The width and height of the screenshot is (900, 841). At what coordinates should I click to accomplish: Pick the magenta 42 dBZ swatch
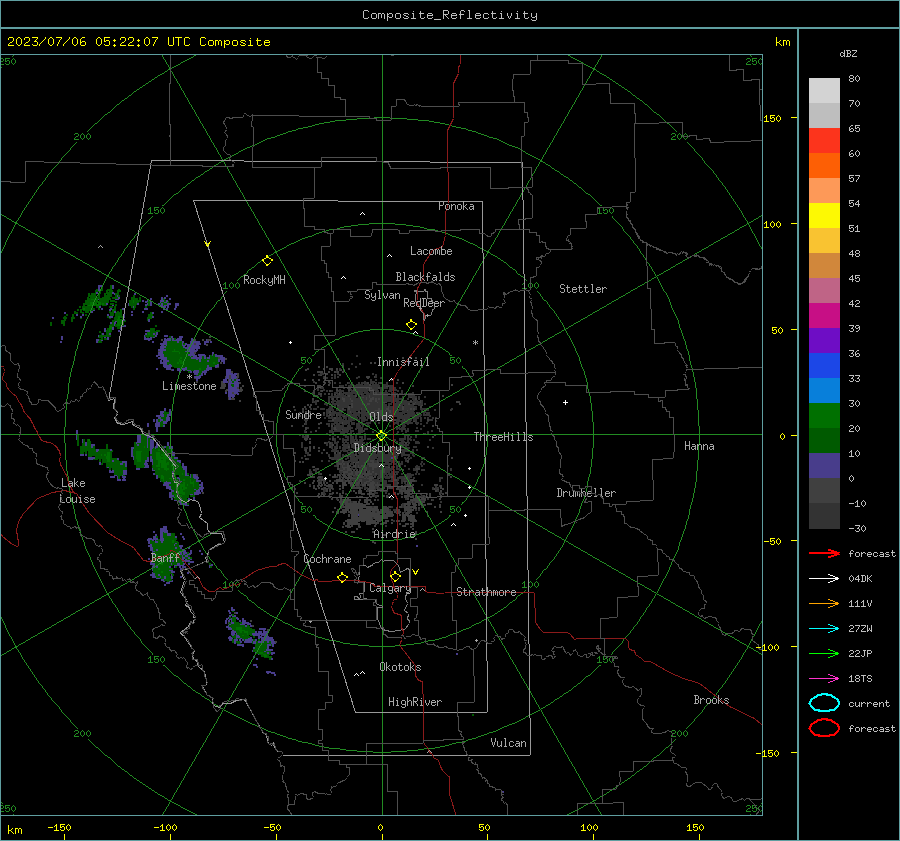pyautogui.click(x=824, y=316)
